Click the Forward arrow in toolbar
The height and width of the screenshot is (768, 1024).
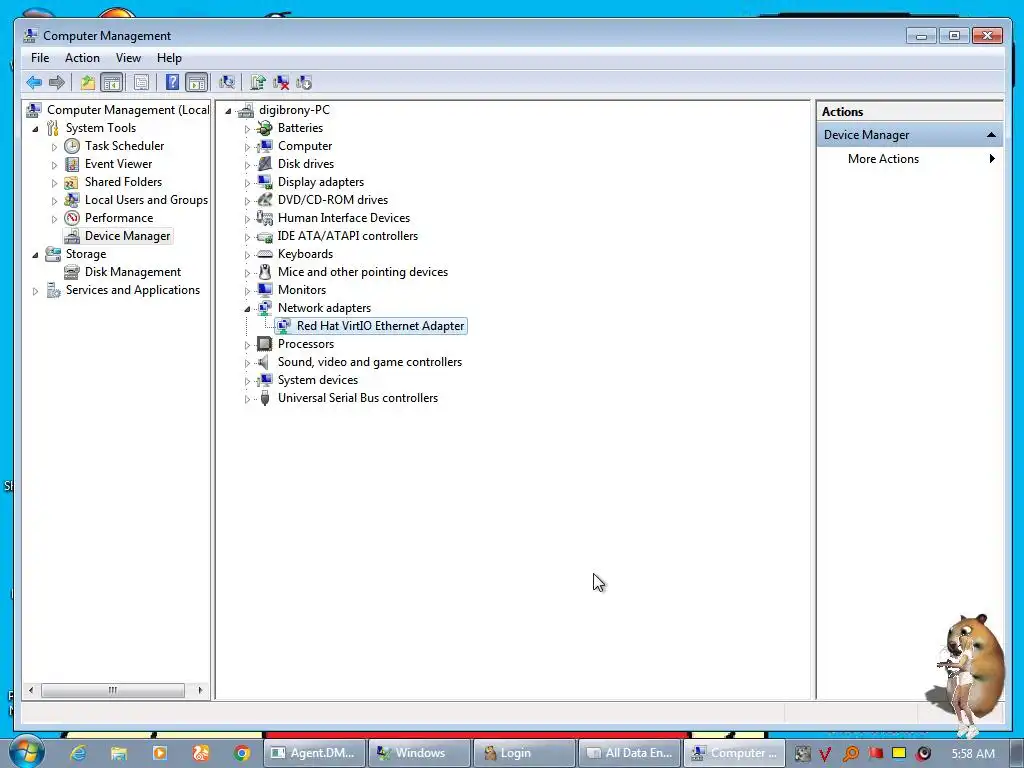tap(57, 82)
